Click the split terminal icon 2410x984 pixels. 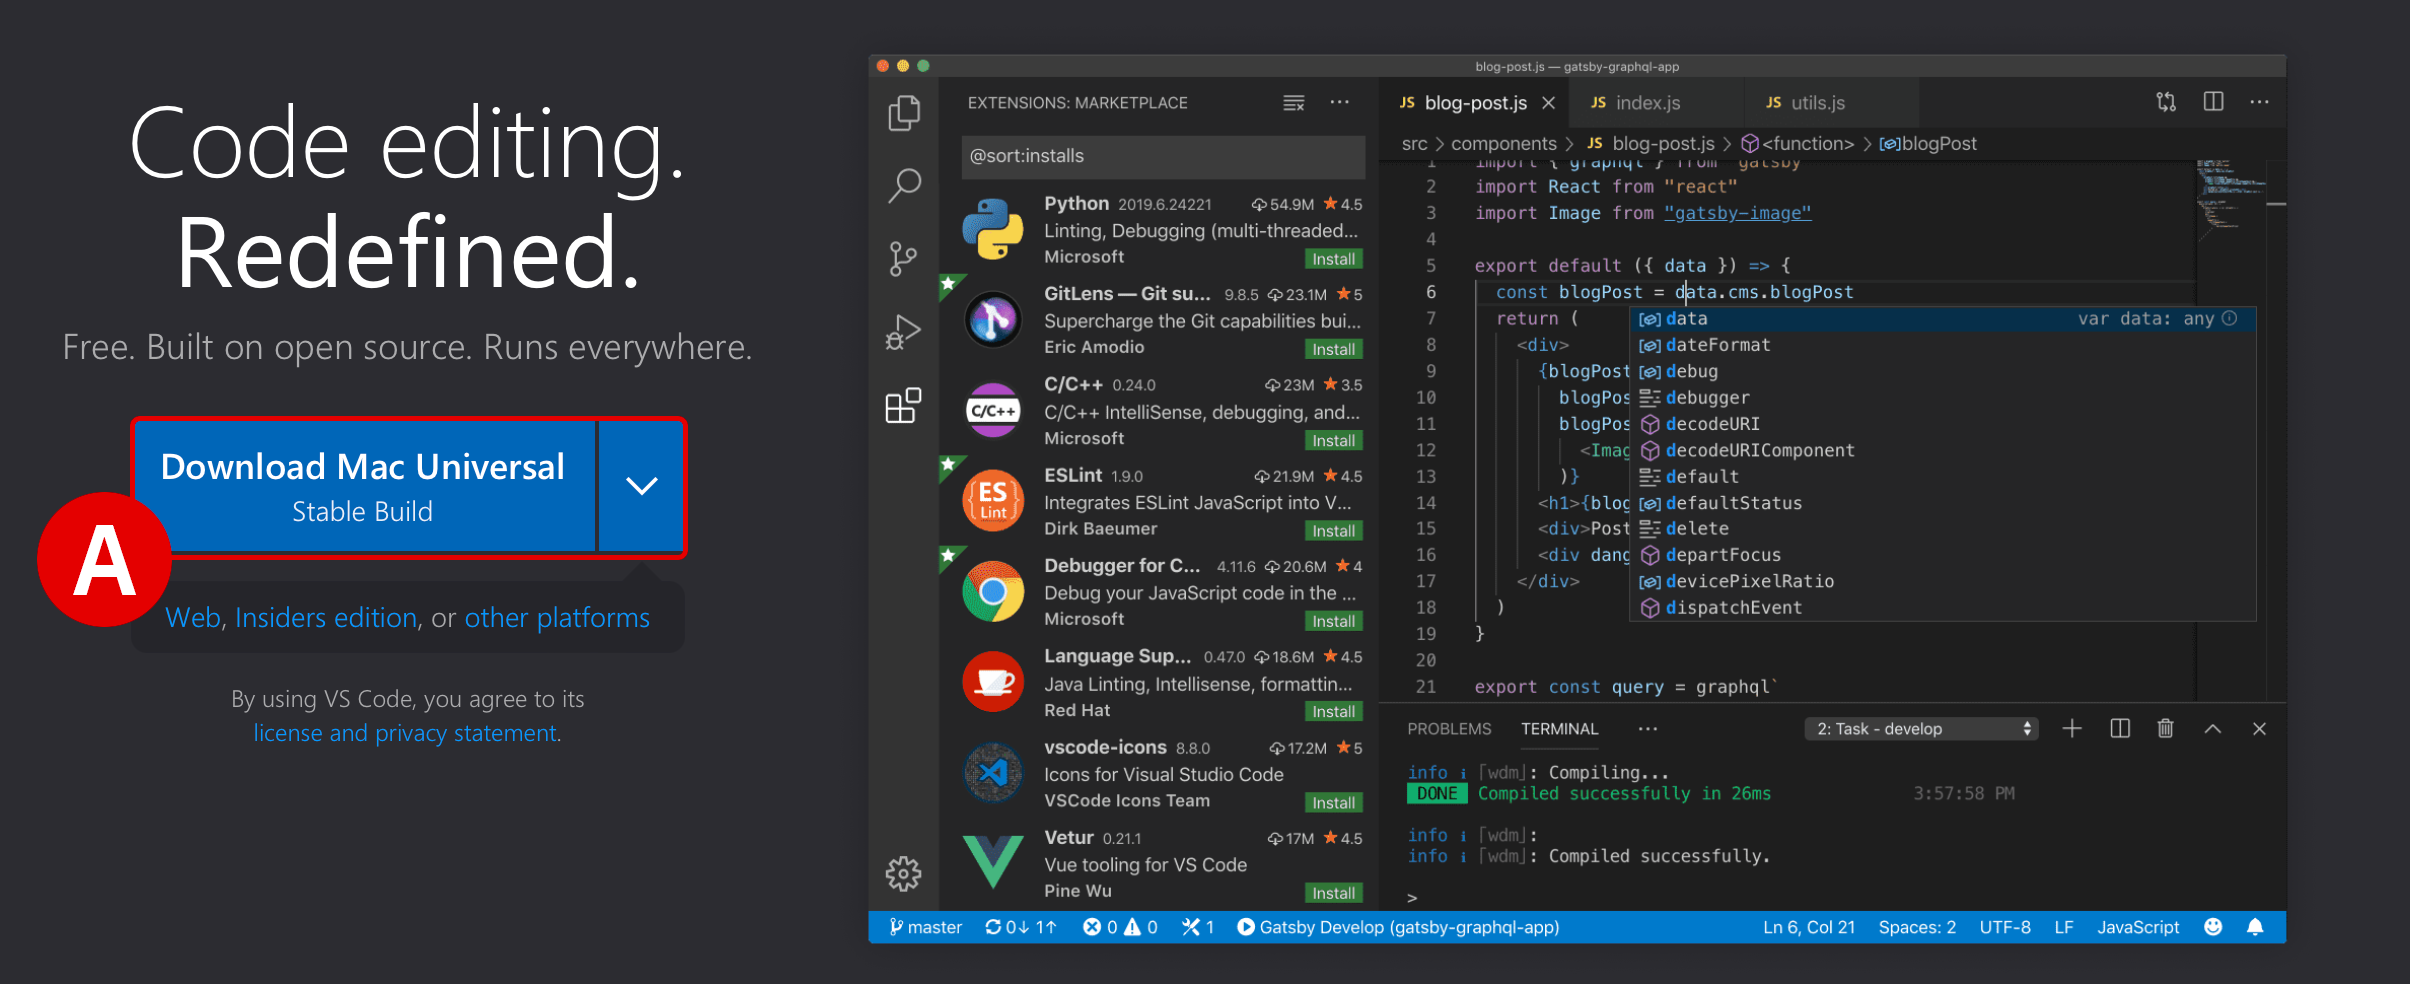point(2119,729)
